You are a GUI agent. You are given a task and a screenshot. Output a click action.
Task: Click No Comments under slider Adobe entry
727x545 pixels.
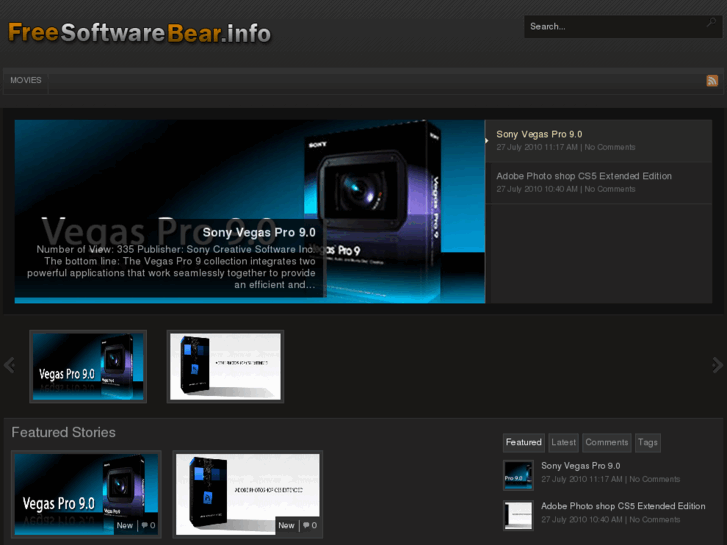tap(610, 189)
